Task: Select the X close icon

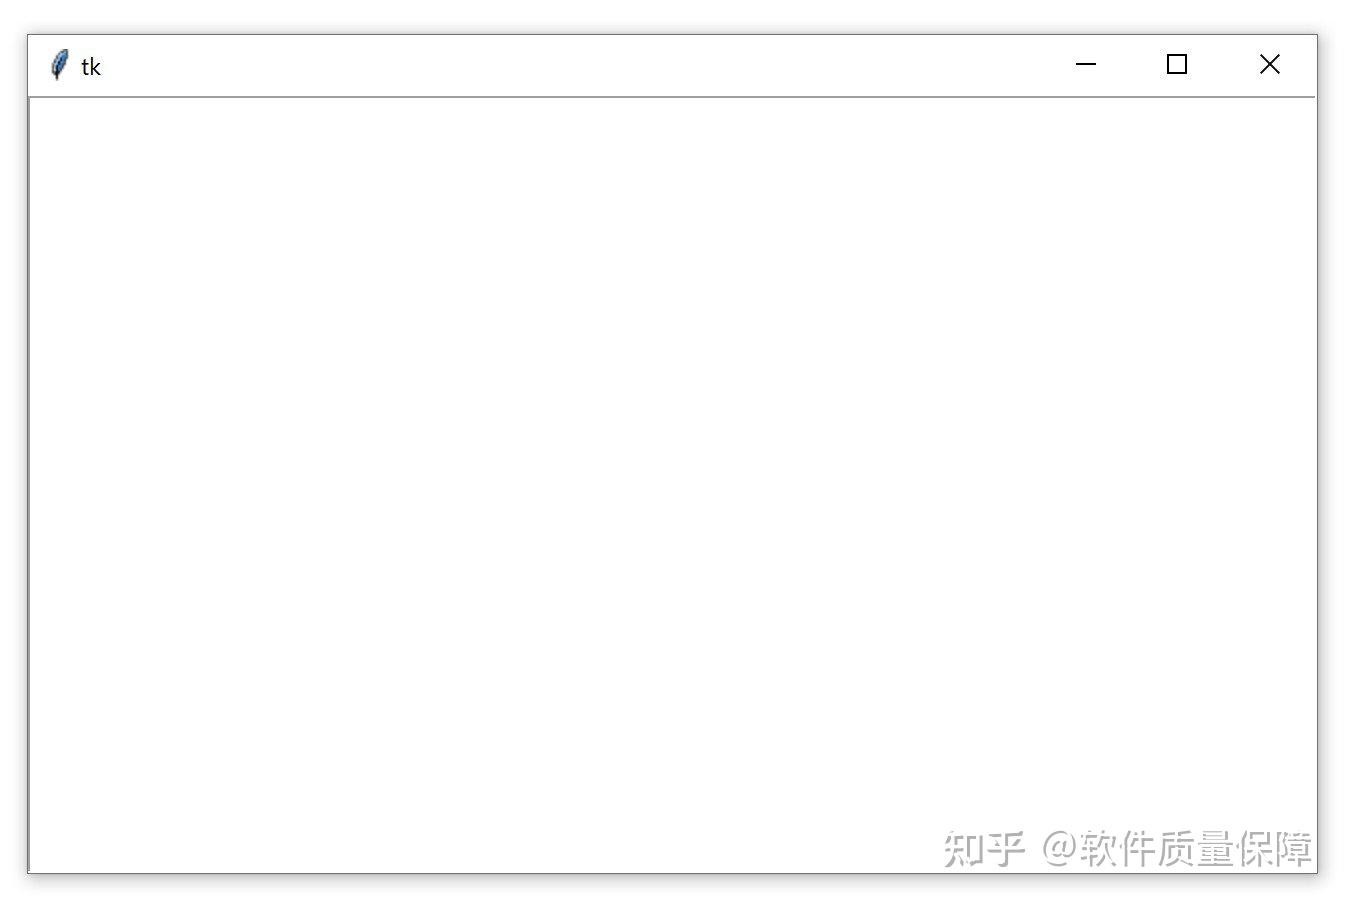Action: [x=1270, y=64]
